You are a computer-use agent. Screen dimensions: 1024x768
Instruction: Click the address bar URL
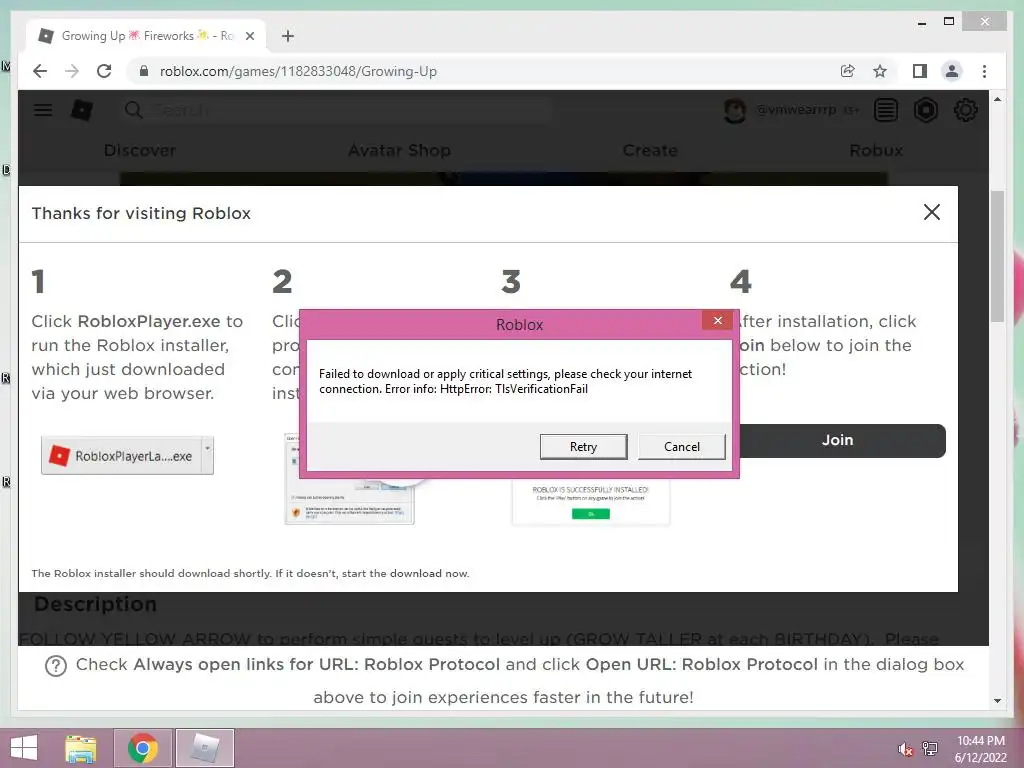point(298,71)
